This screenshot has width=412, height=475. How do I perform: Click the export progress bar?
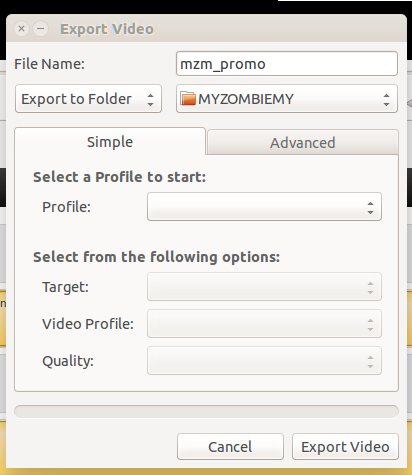[206, 411]
